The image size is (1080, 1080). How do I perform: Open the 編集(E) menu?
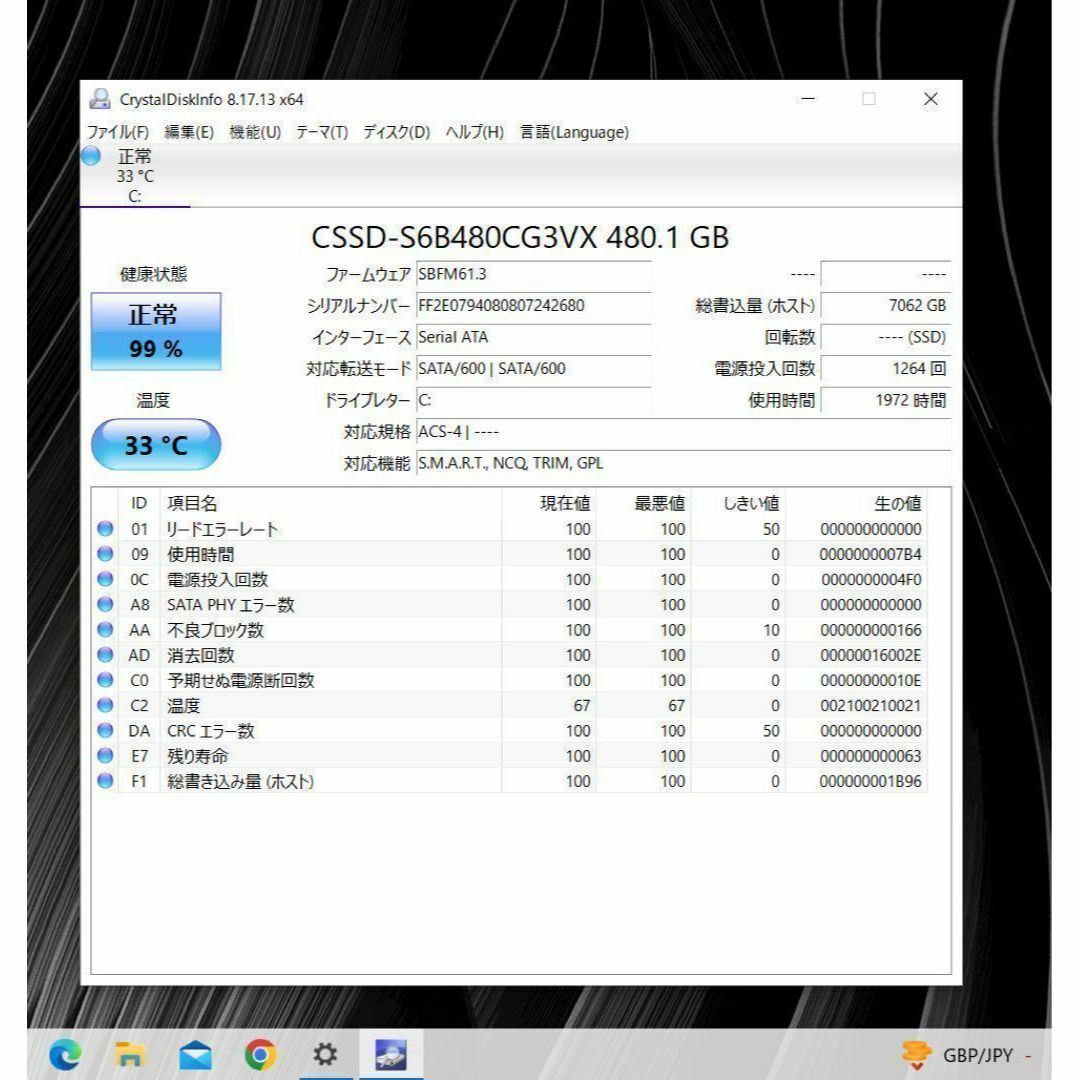click(x=189, y=132)
